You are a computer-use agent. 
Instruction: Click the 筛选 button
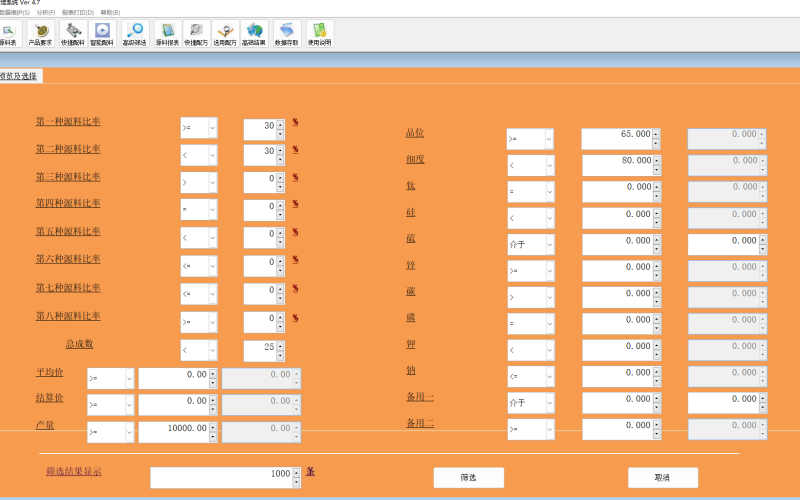468,478
